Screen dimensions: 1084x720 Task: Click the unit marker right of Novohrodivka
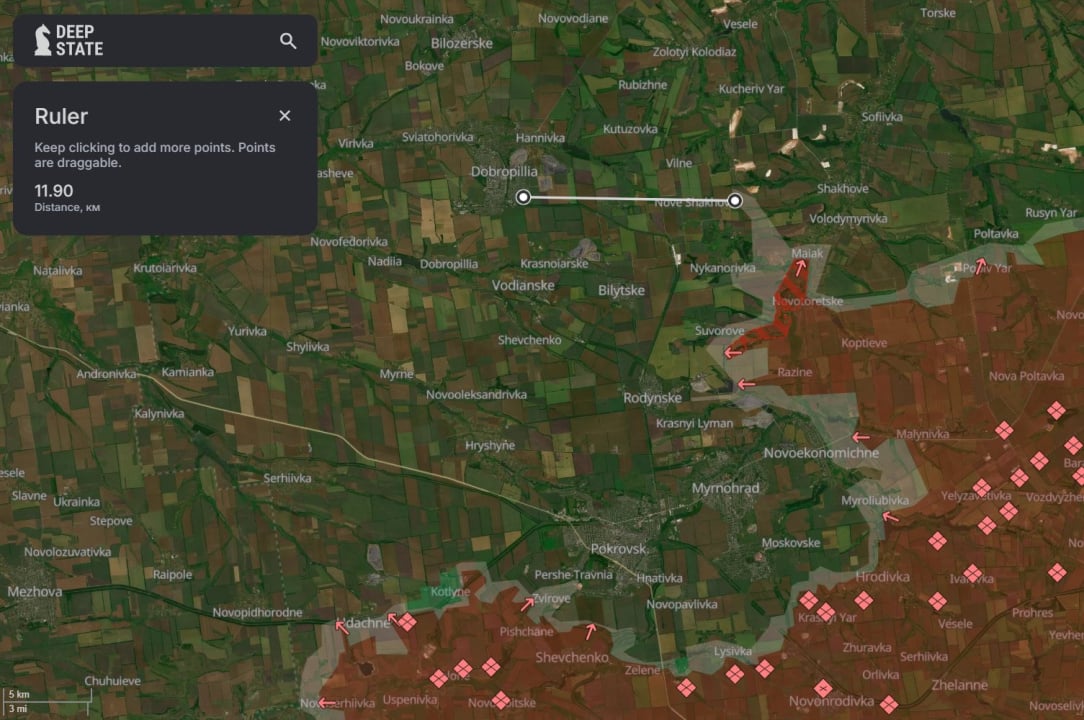coord(889,704)
